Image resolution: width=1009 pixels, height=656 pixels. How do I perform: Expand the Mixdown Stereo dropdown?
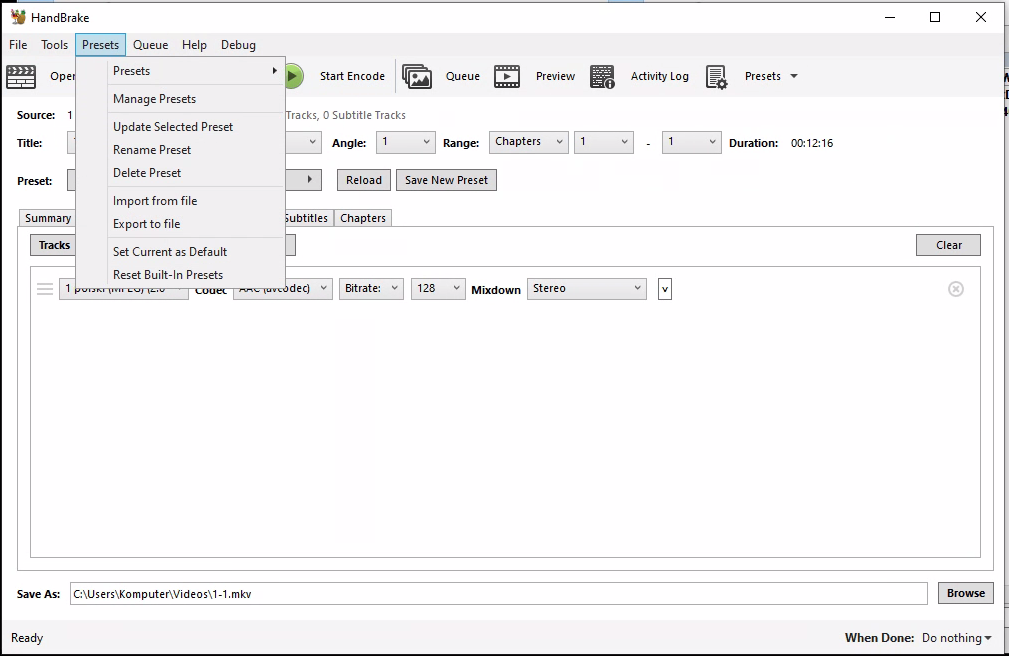pyautogui.click(x=586, y=288)
